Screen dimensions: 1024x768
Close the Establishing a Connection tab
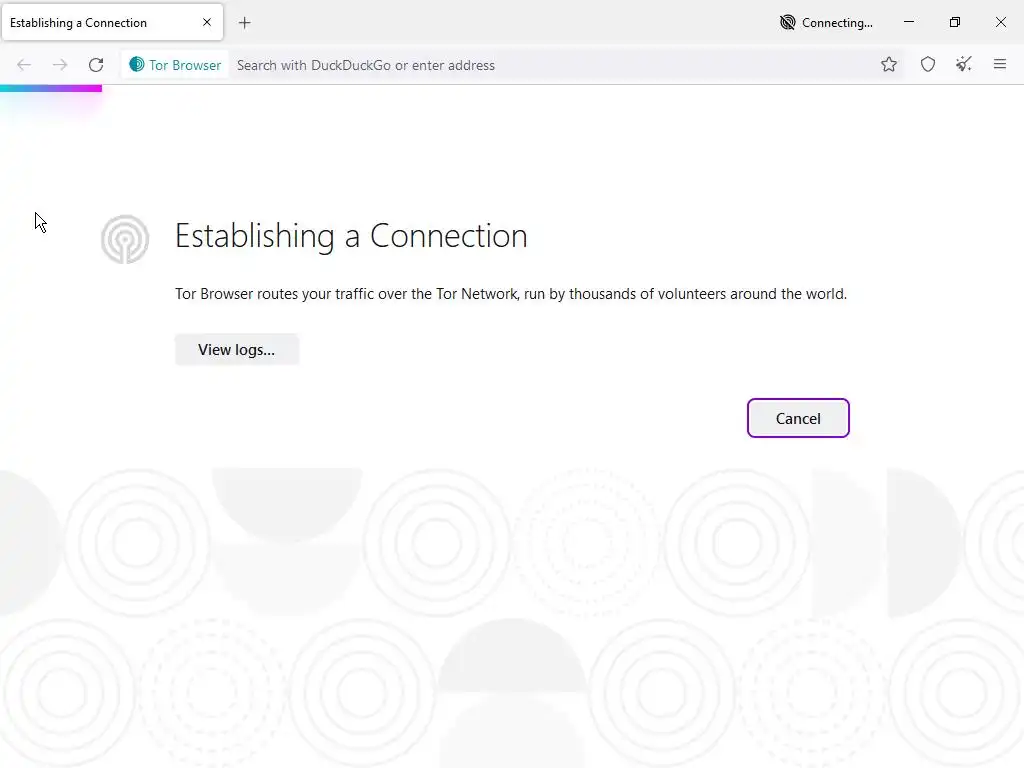click(207, 22)
